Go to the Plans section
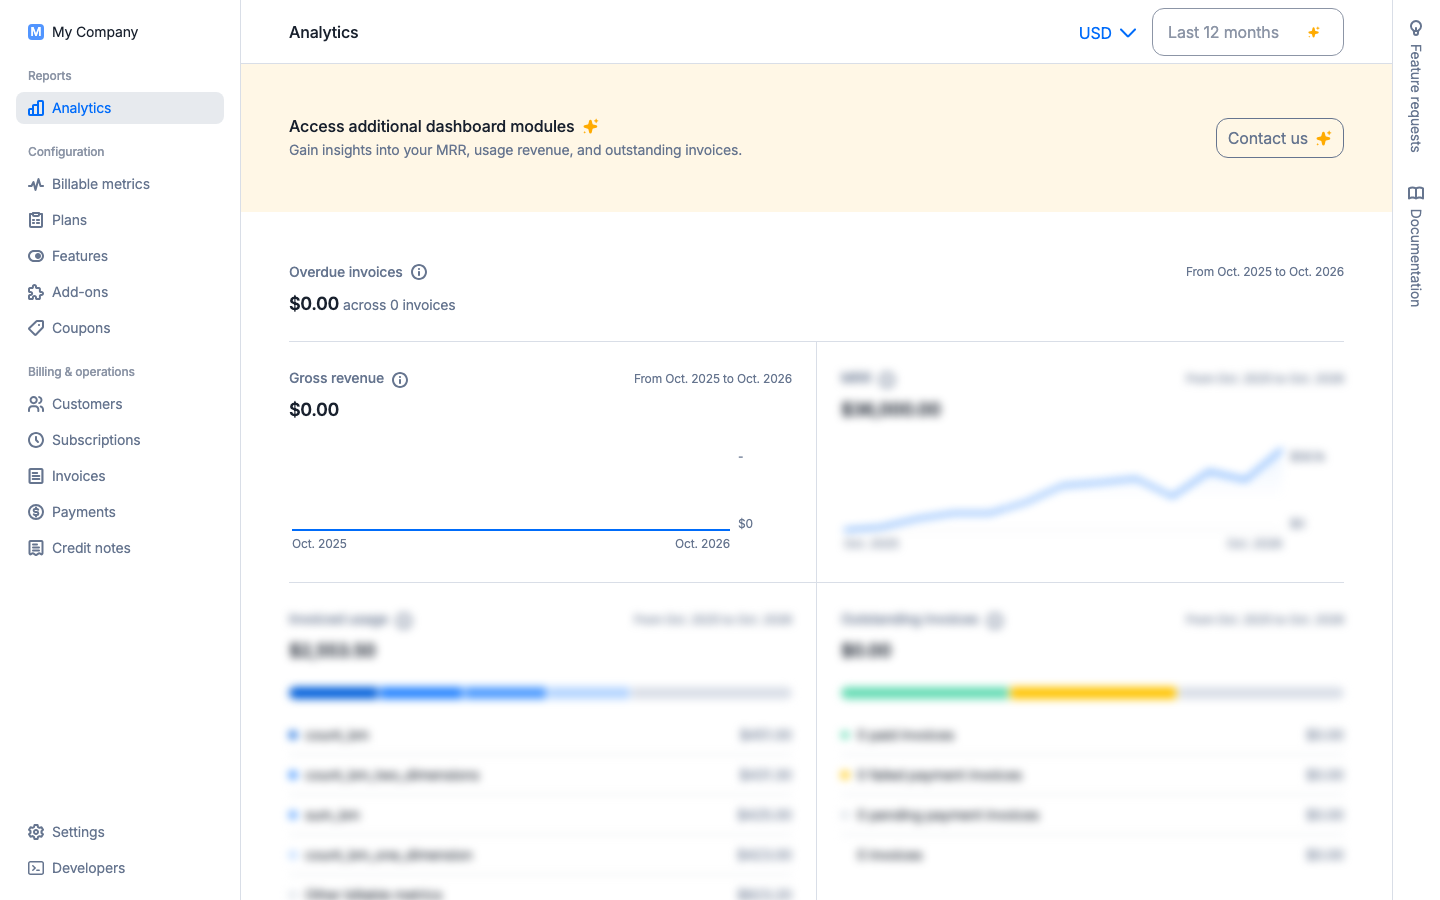The image size is (1440, 900). coord(120,220)
